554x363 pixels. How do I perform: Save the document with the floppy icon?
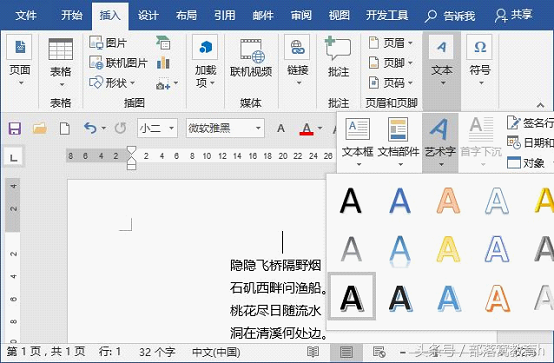tap(14, 128)
